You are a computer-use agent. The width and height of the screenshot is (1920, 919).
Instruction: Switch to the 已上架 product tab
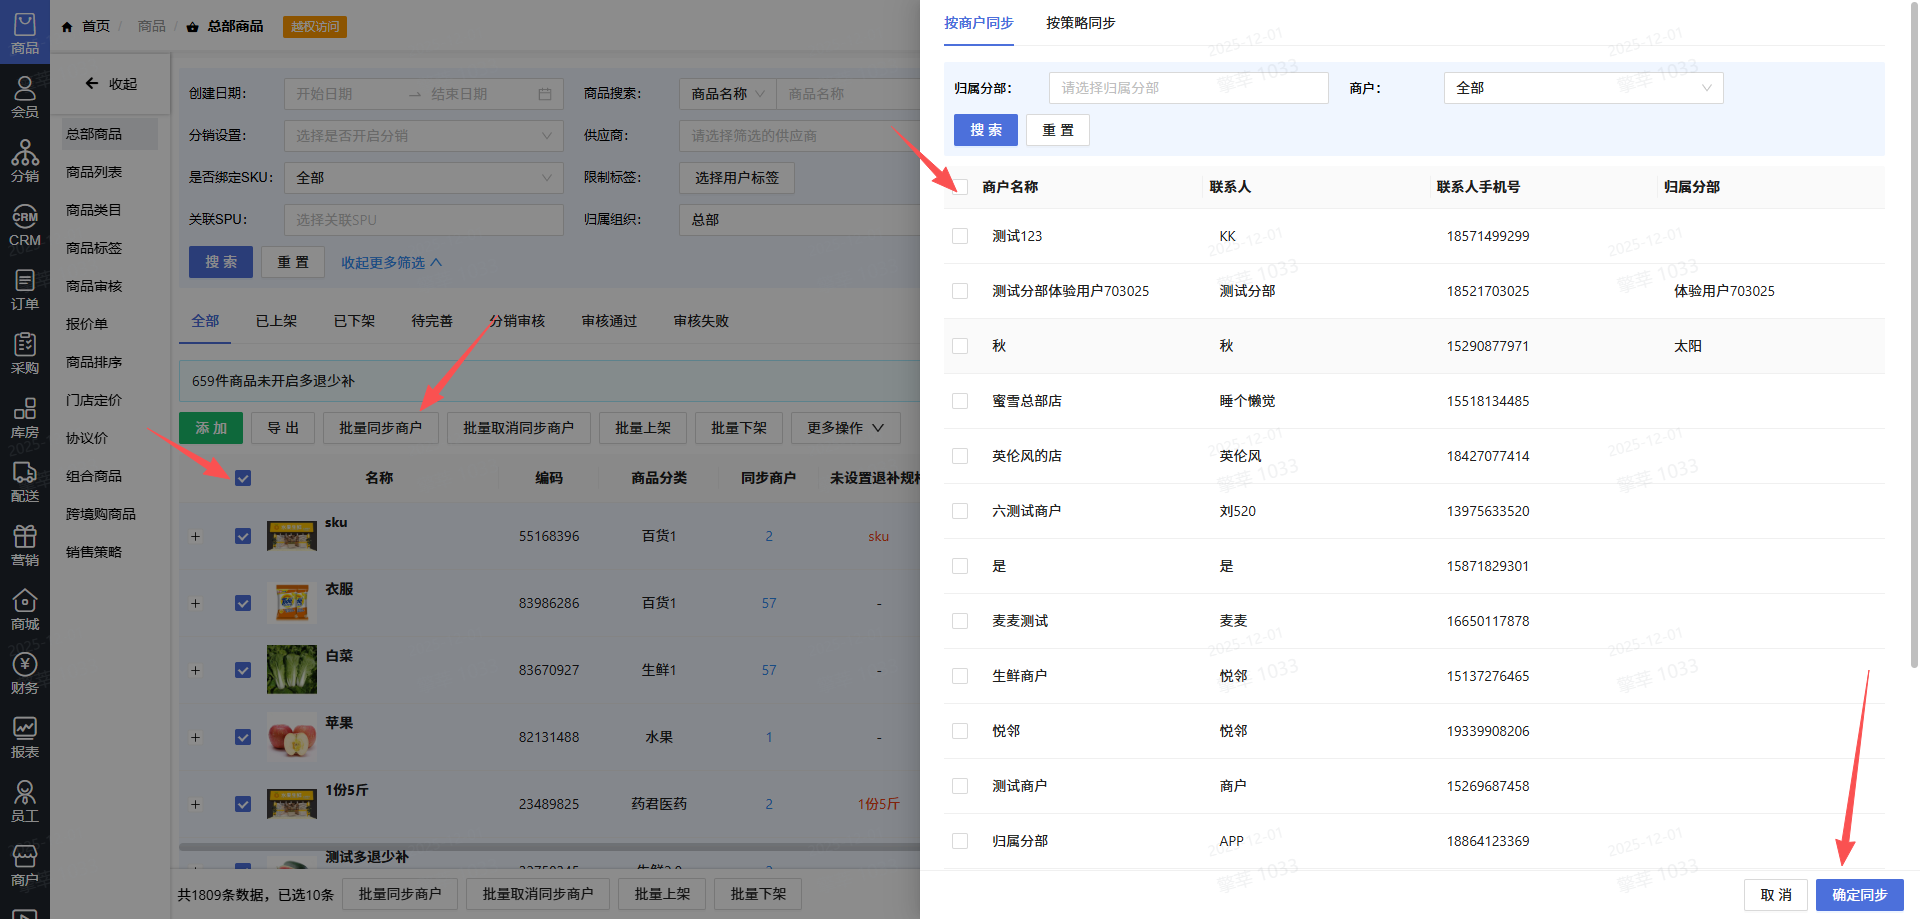(x=276, y=321)
